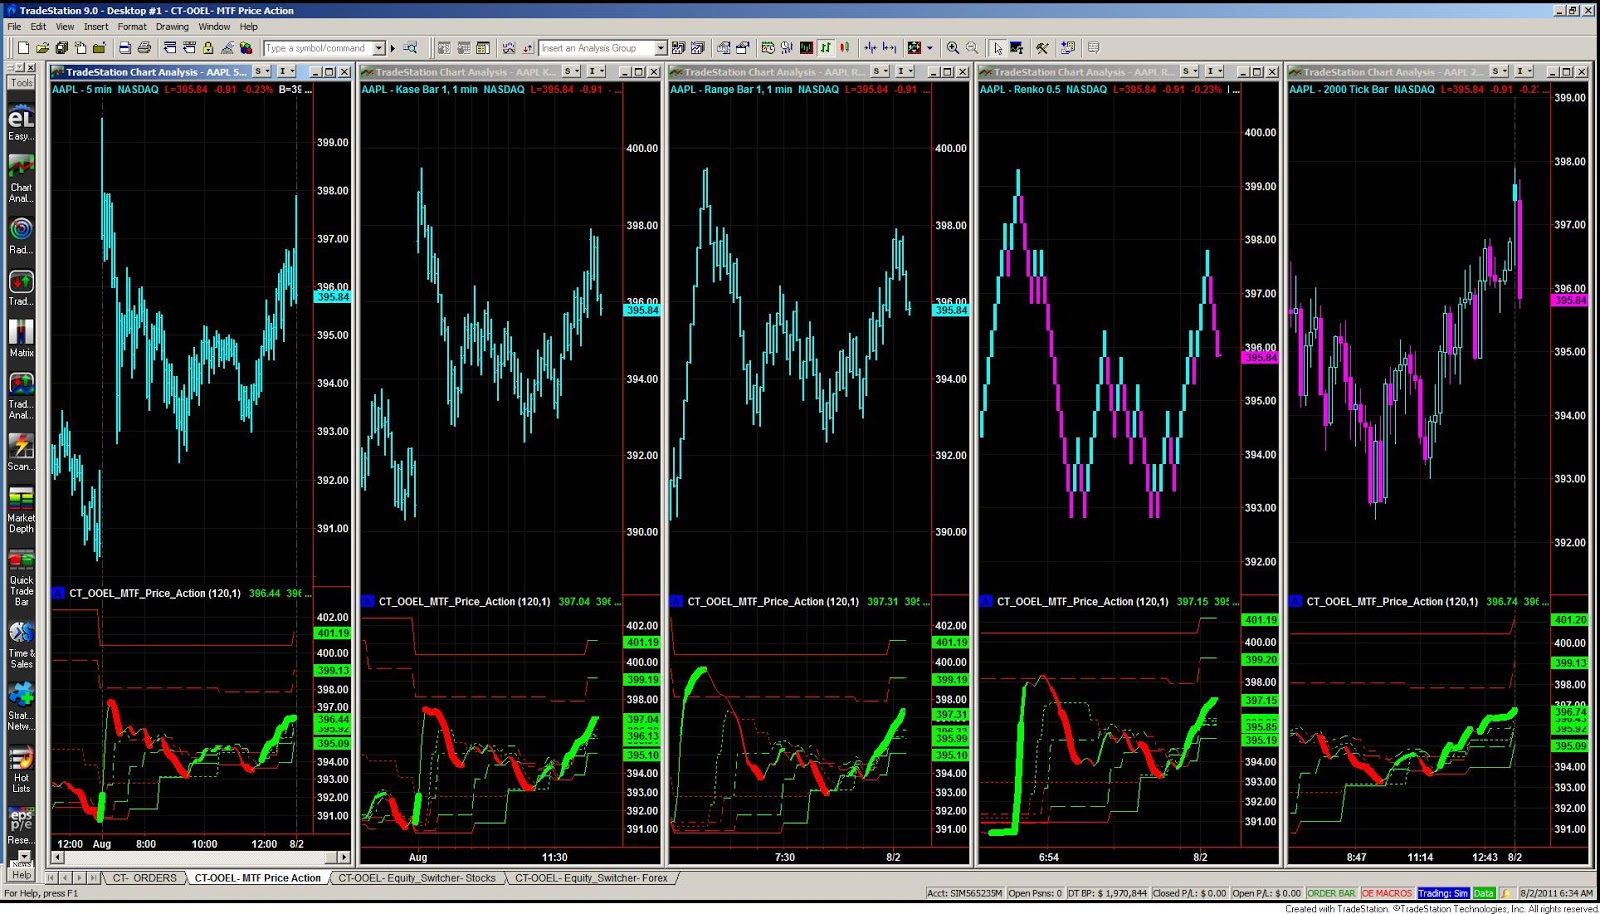Click scroll-right arrow under the AAPL 5 min chart
The height and width of the screenshot is (914, 1600).
[x=344, y=857]
